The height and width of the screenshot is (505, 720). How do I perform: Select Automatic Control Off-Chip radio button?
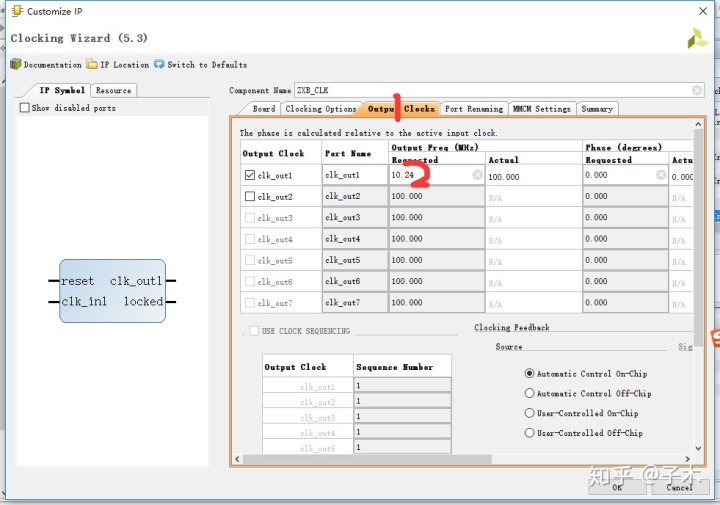coord(529,393)
